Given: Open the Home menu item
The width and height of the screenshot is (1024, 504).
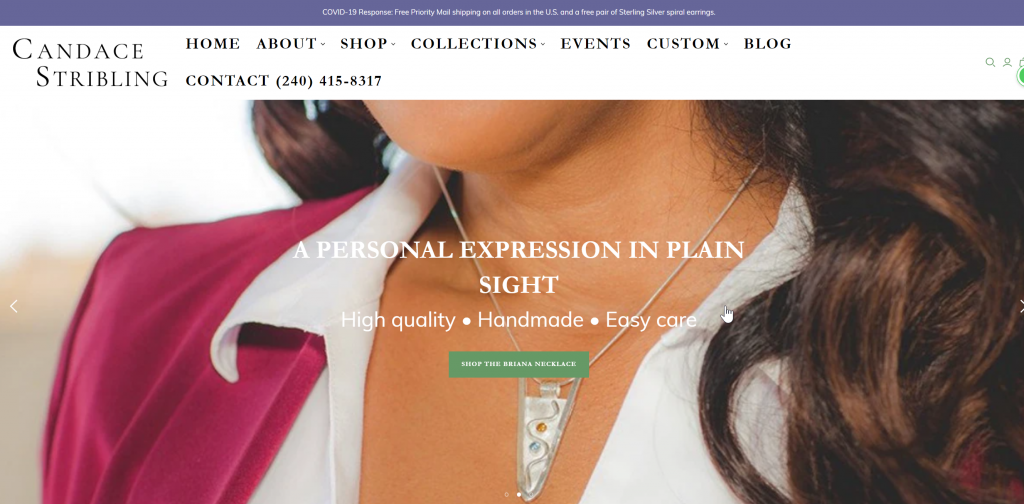Looking at the screenshot, I should [213, 44].
